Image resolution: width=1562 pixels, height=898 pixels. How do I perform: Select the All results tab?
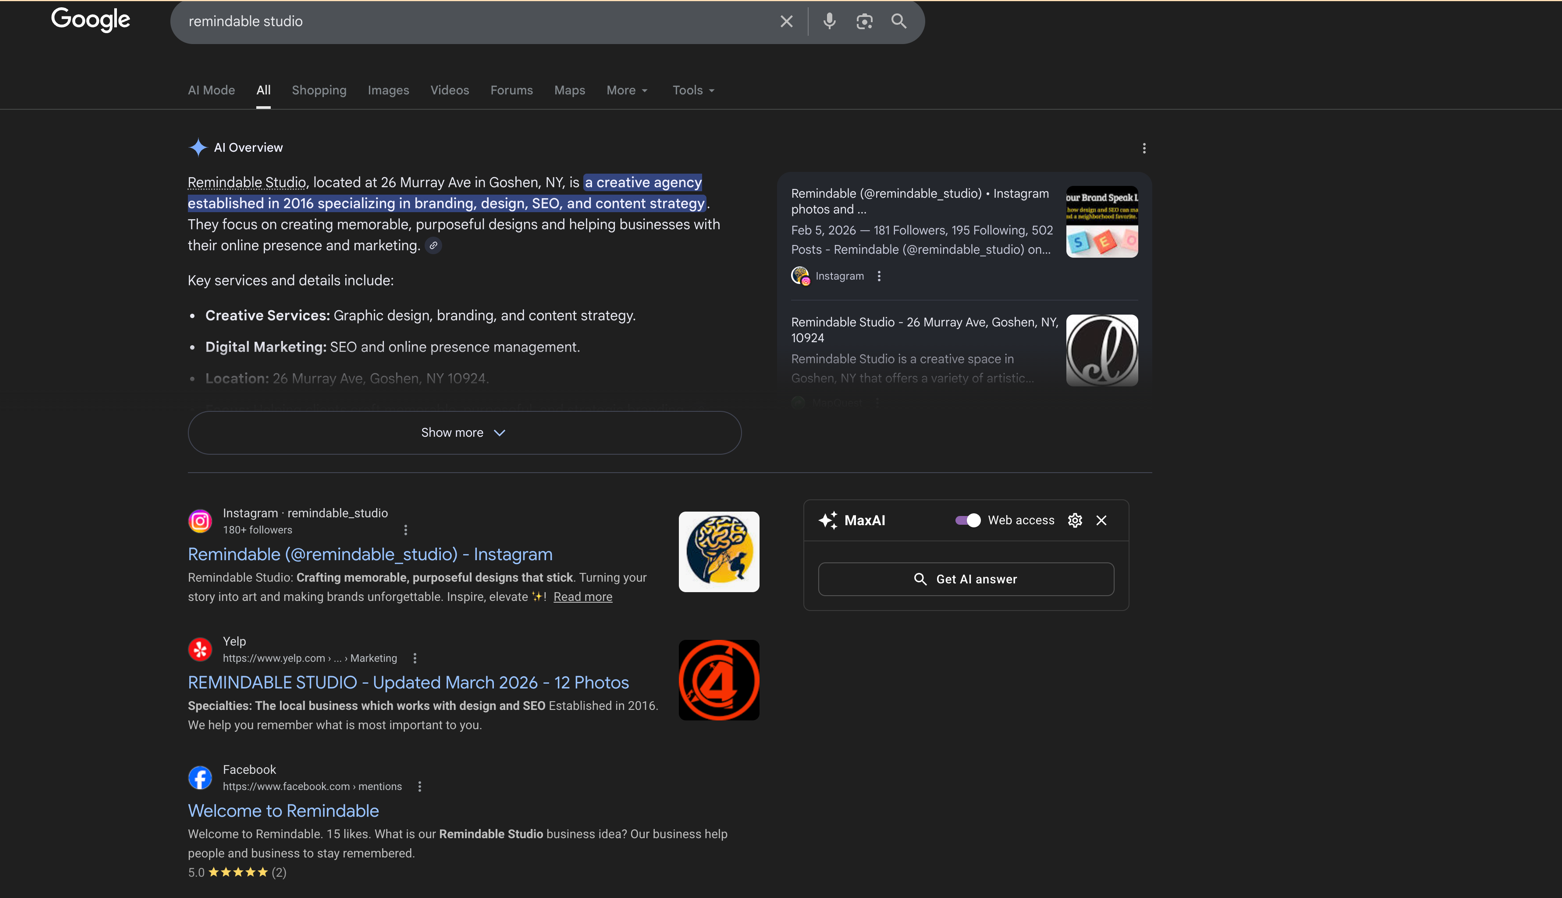[263, 90]
